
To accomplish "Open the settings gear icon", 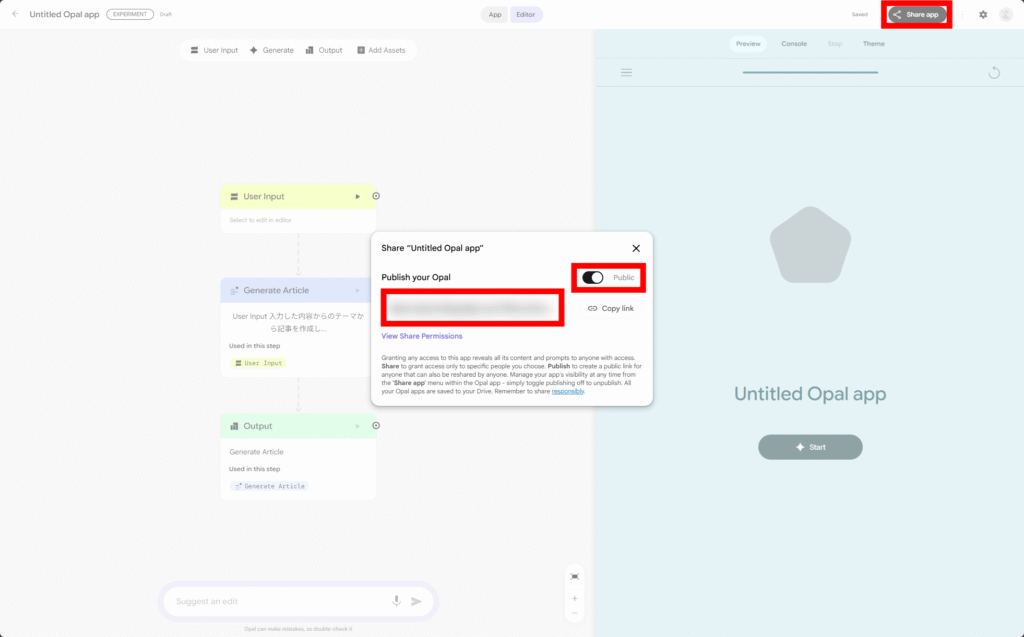I will [x=983, y=15].
